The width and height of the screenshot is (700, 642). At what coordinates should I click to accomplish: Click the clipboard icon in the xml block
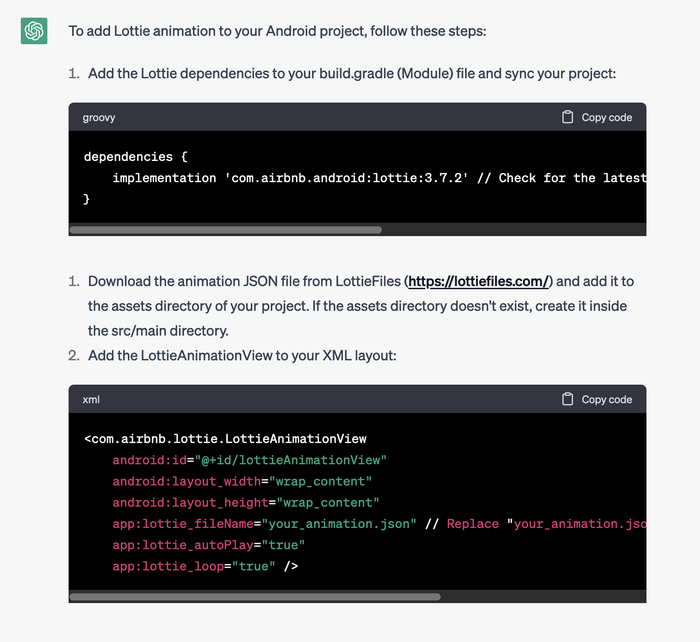pos(568,399)
